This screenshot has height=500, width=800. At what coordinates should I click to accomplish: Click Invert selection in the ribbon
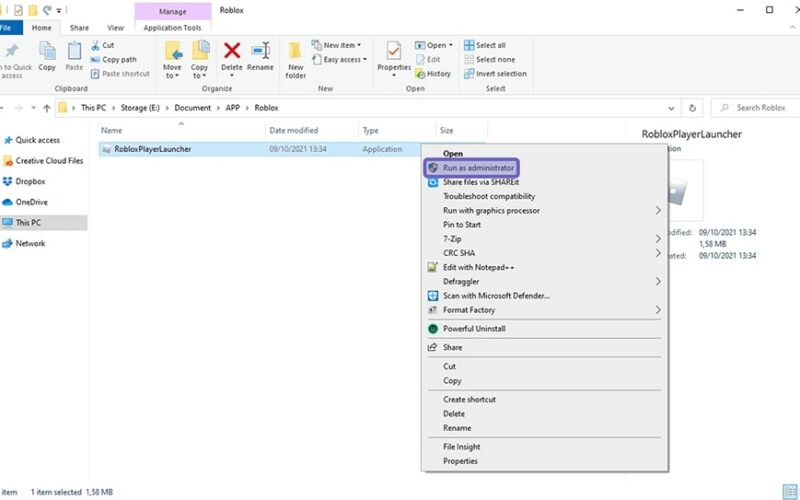[x=495, y=74]
